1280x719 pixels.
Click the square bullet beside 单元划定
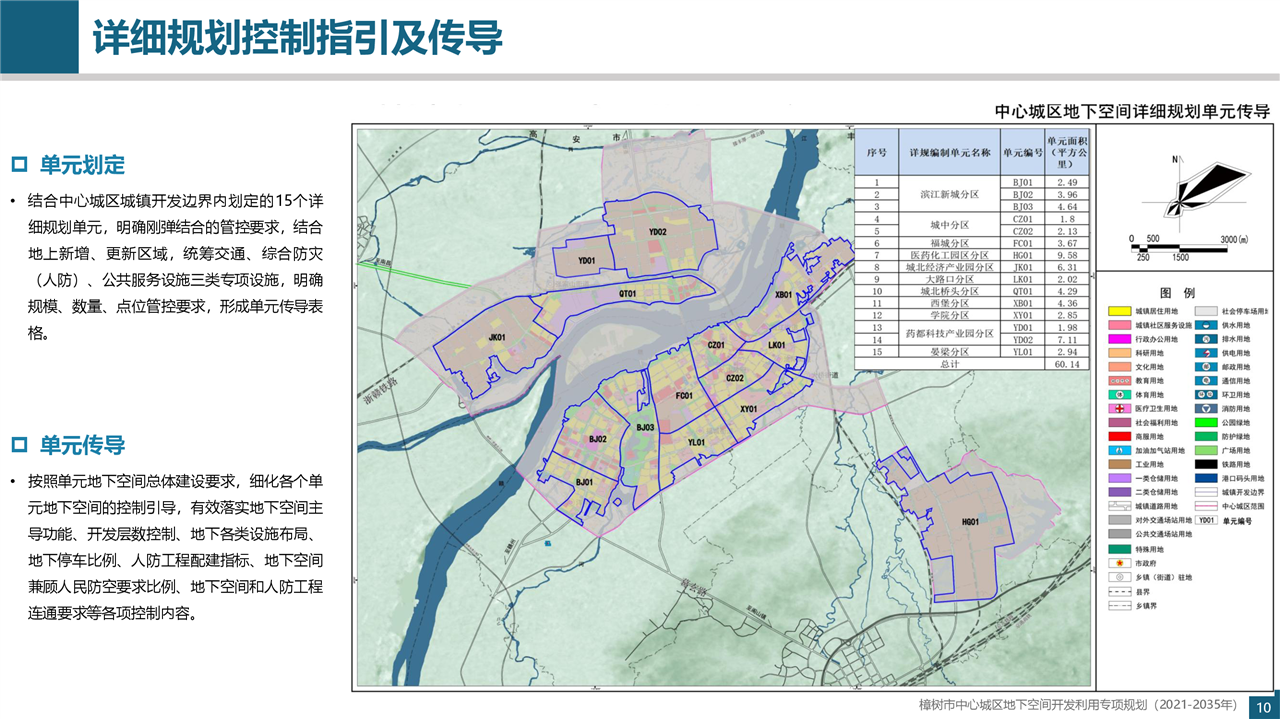point(18,164)
